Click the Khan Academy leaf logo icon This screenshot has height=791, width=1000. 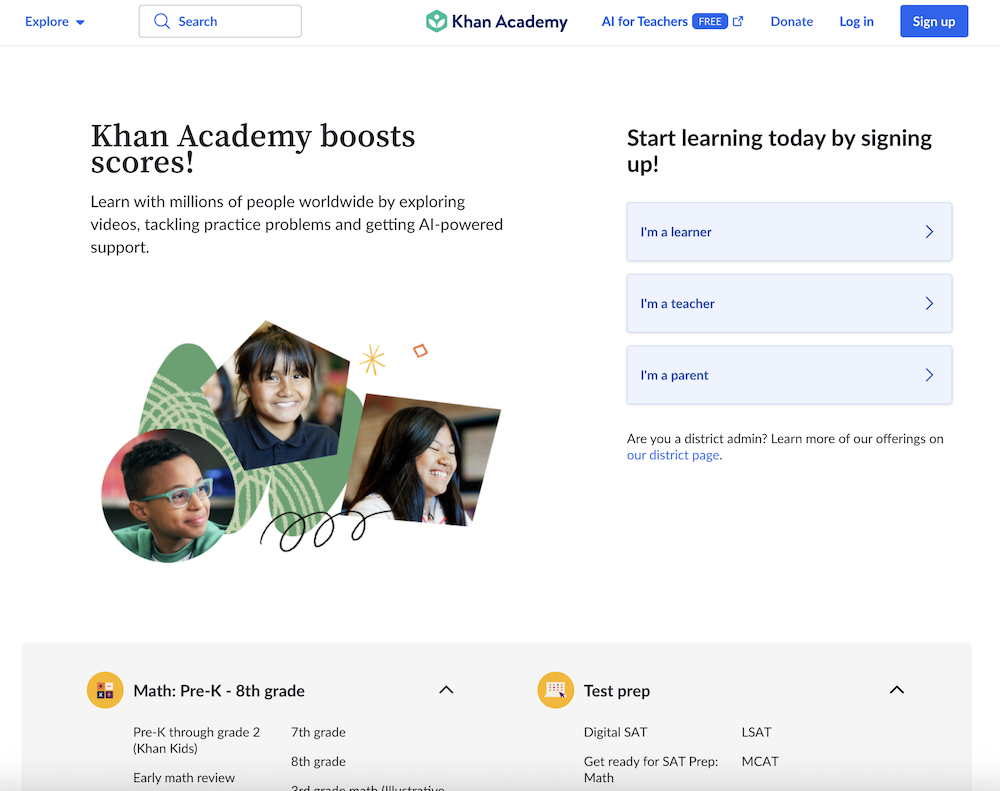click(x=436, y=21)
